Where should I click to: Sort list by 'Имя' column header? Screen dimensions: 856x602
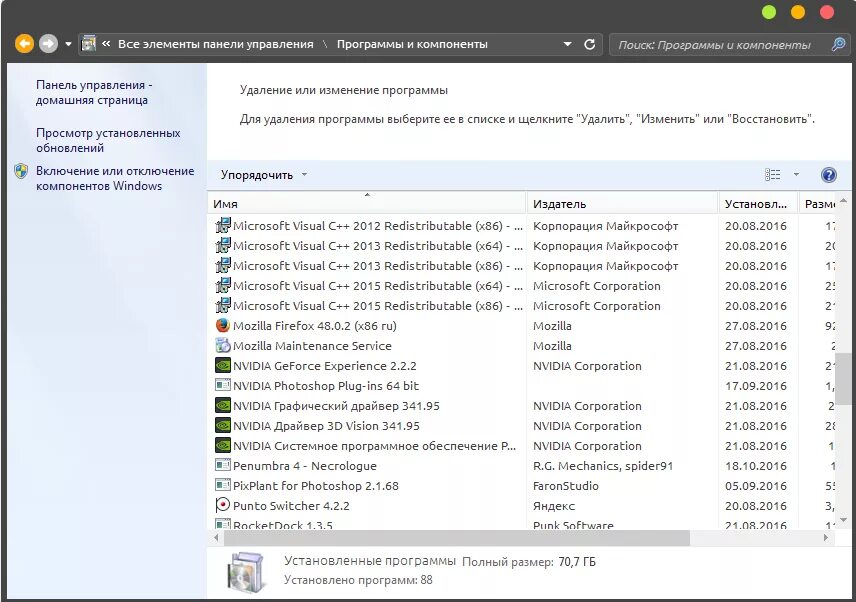pos(367,204)
